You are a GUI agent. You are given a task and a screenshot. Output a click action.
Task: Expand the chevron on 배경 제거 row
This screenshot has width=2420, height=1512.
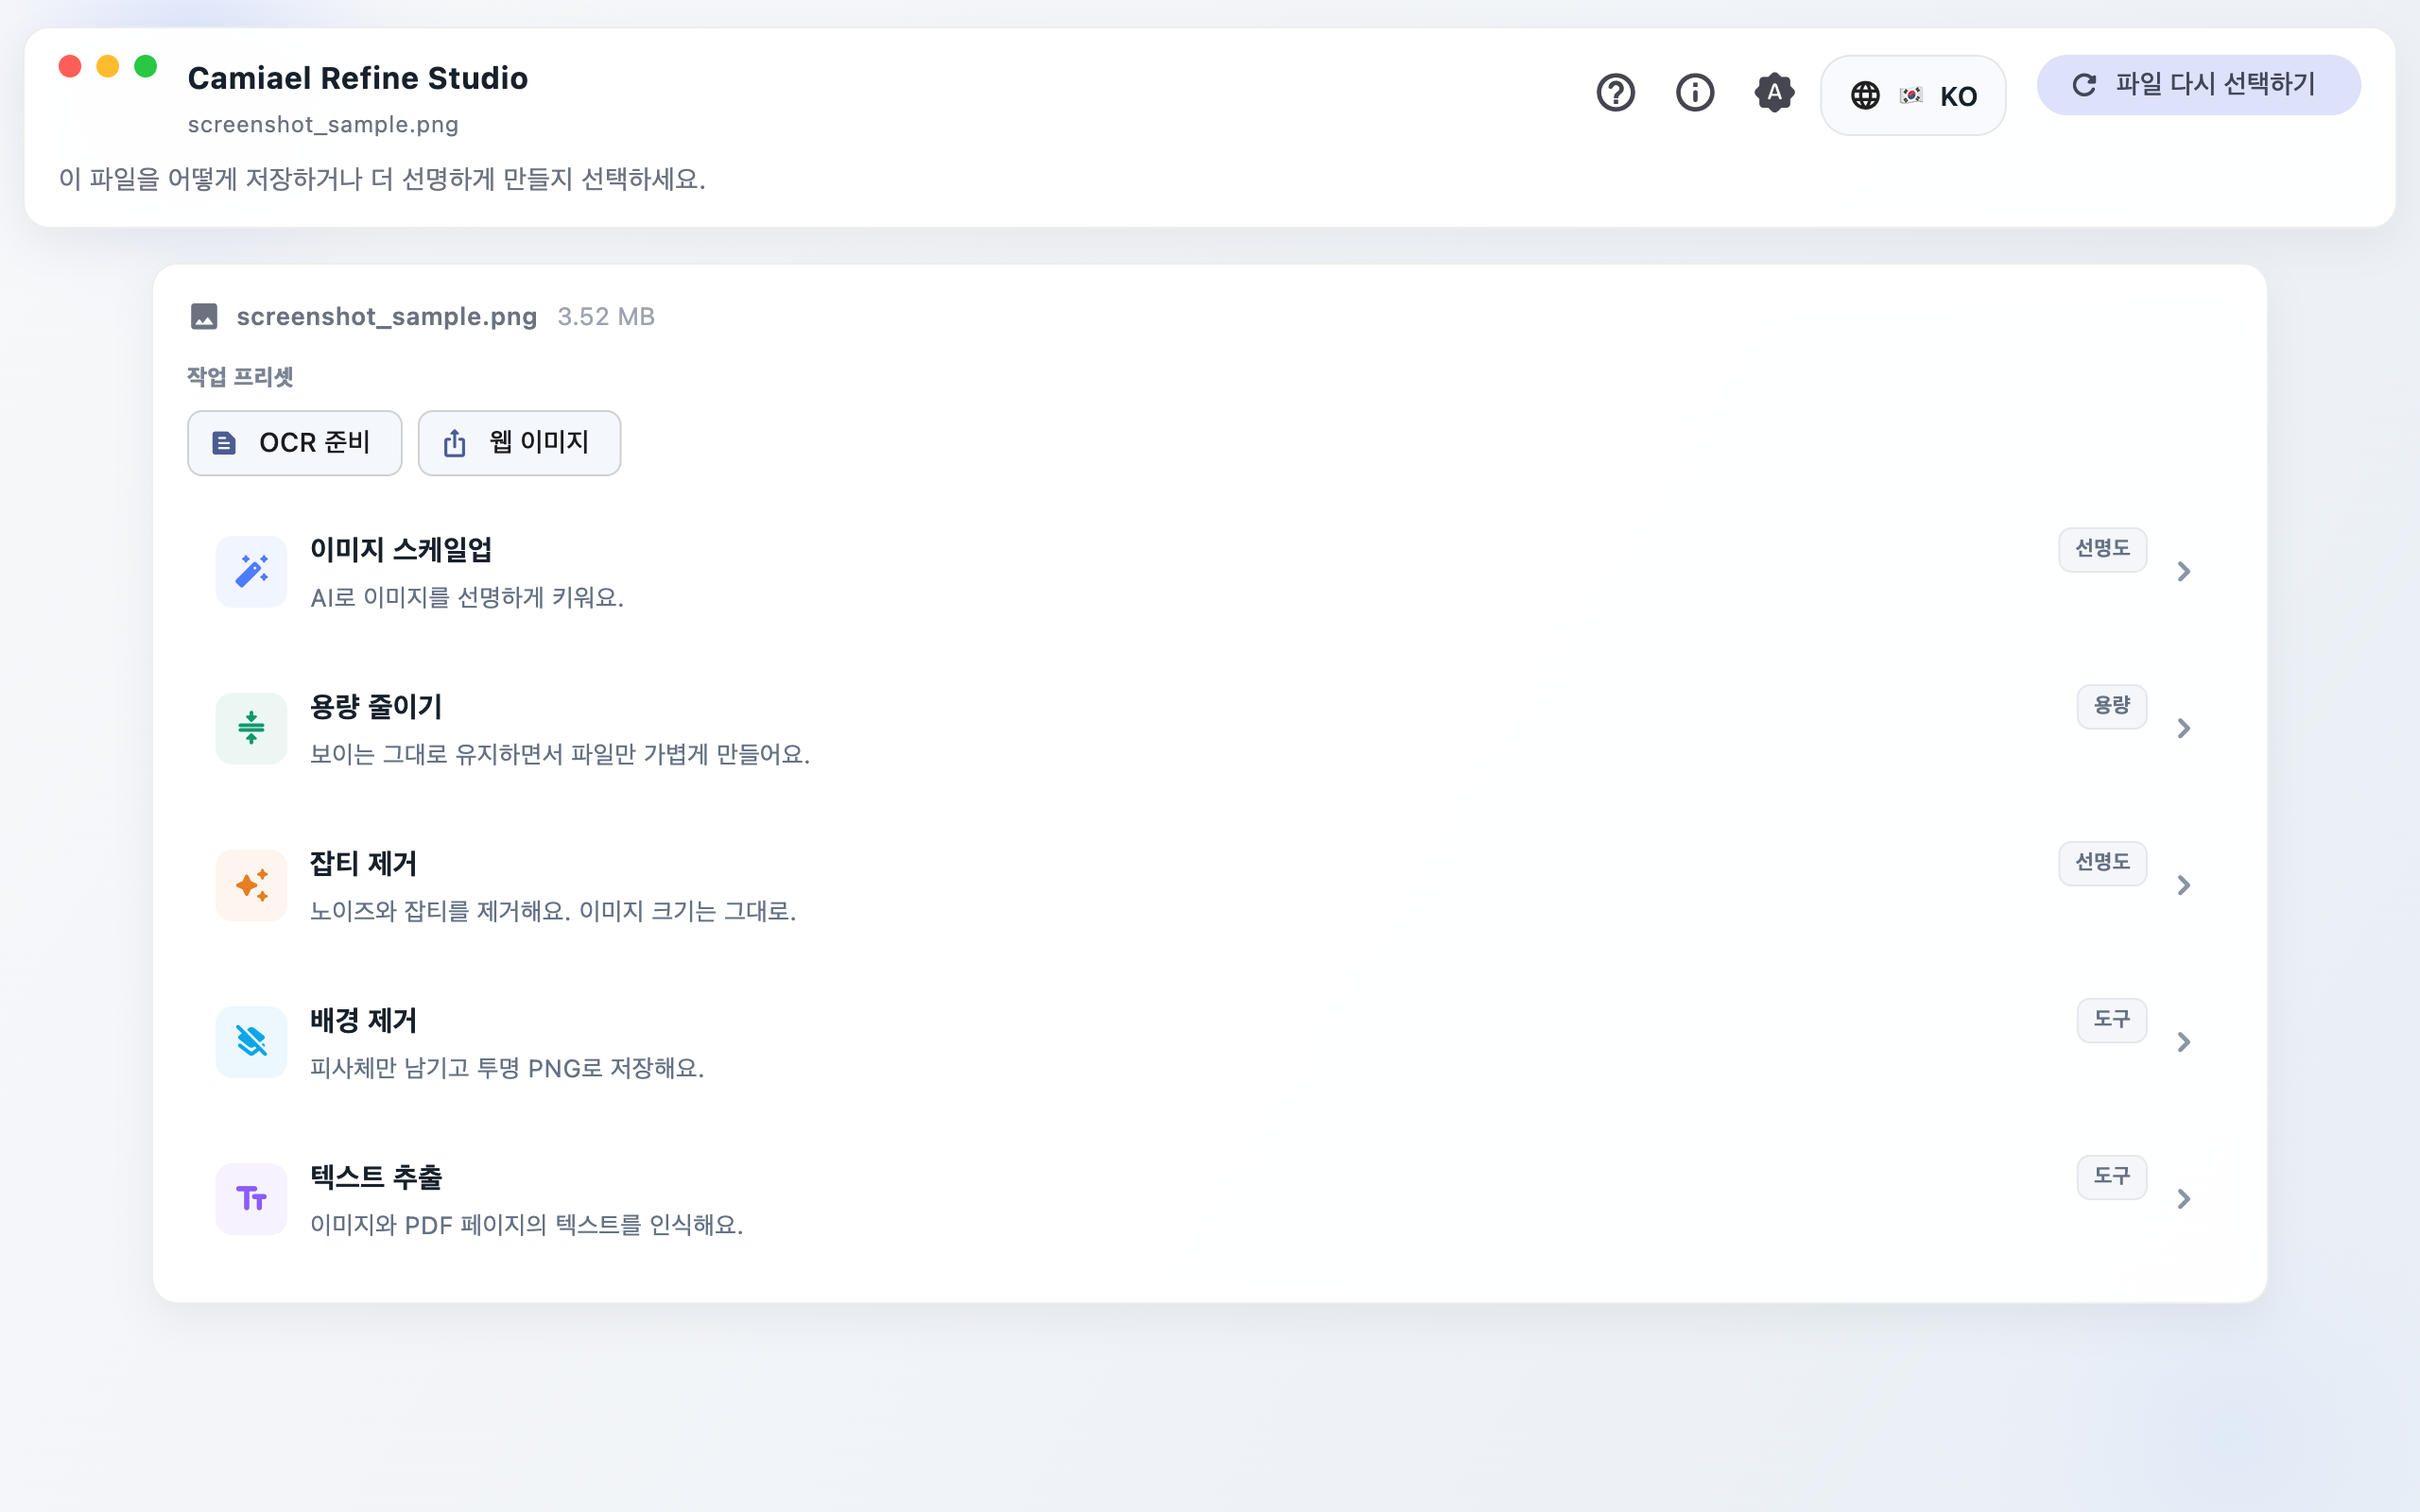(2184, 1042)
